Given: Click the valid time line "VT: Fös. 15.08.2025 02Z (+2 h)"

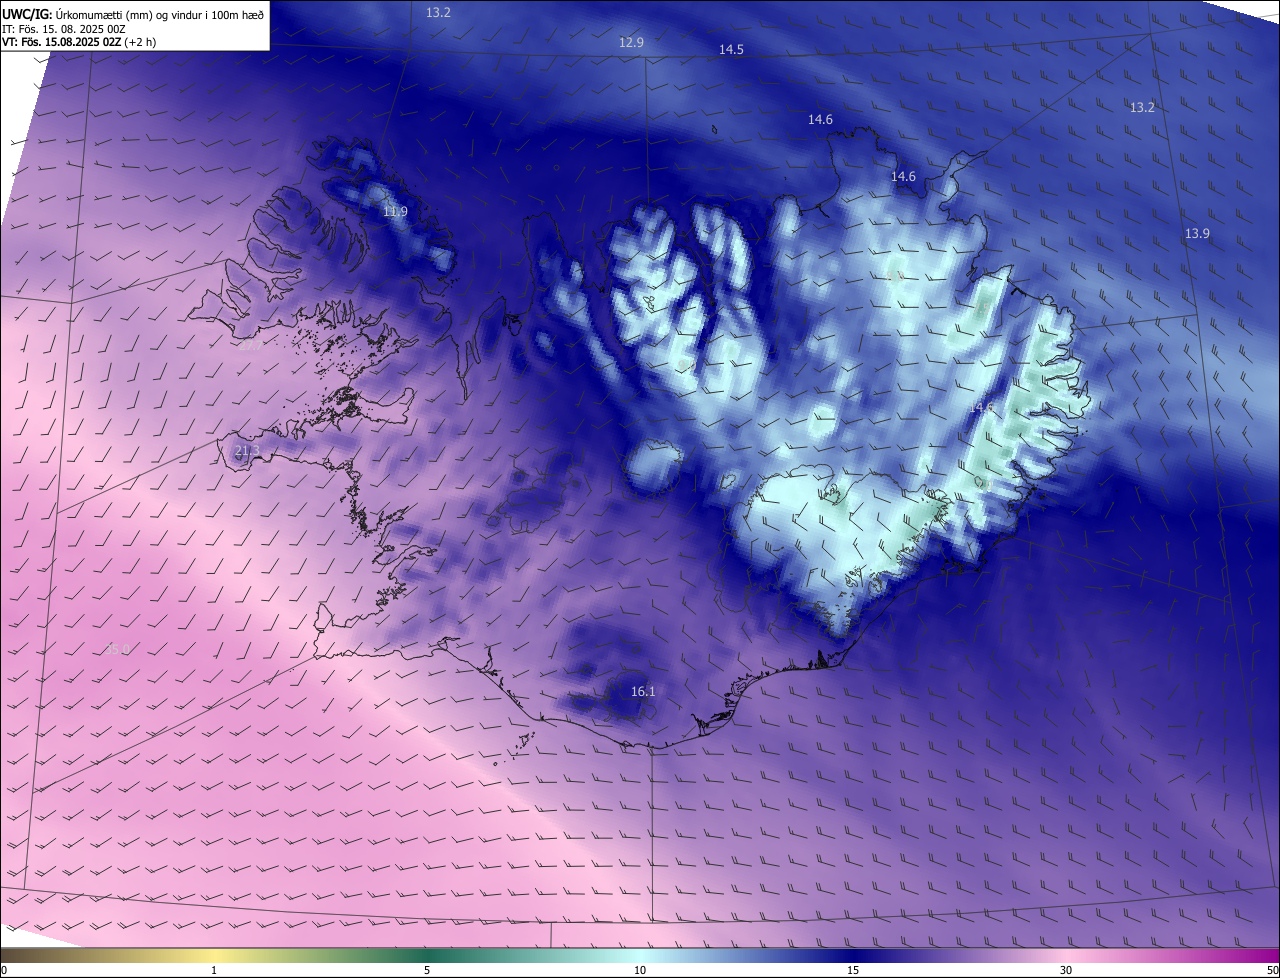Looking at the screenshot, I should [x=79, y=42].
